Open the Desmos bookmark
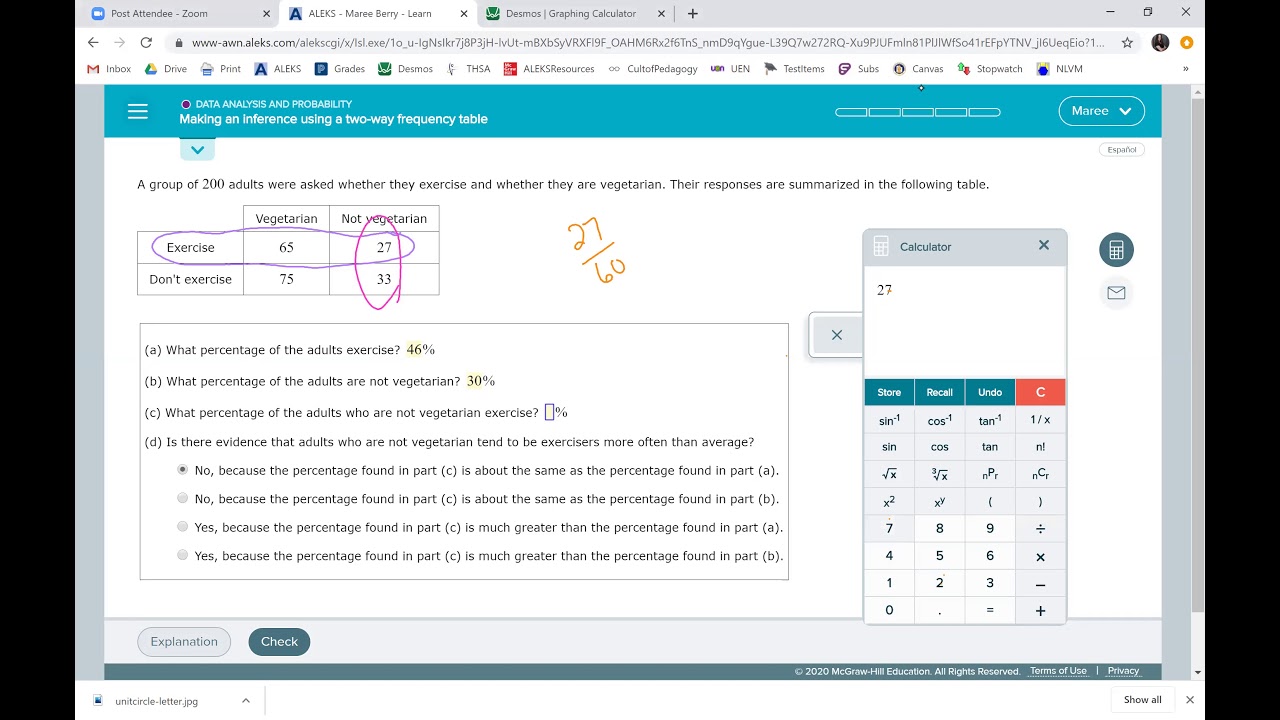This screenshot has width=1280, height=720. click(405, 69)
